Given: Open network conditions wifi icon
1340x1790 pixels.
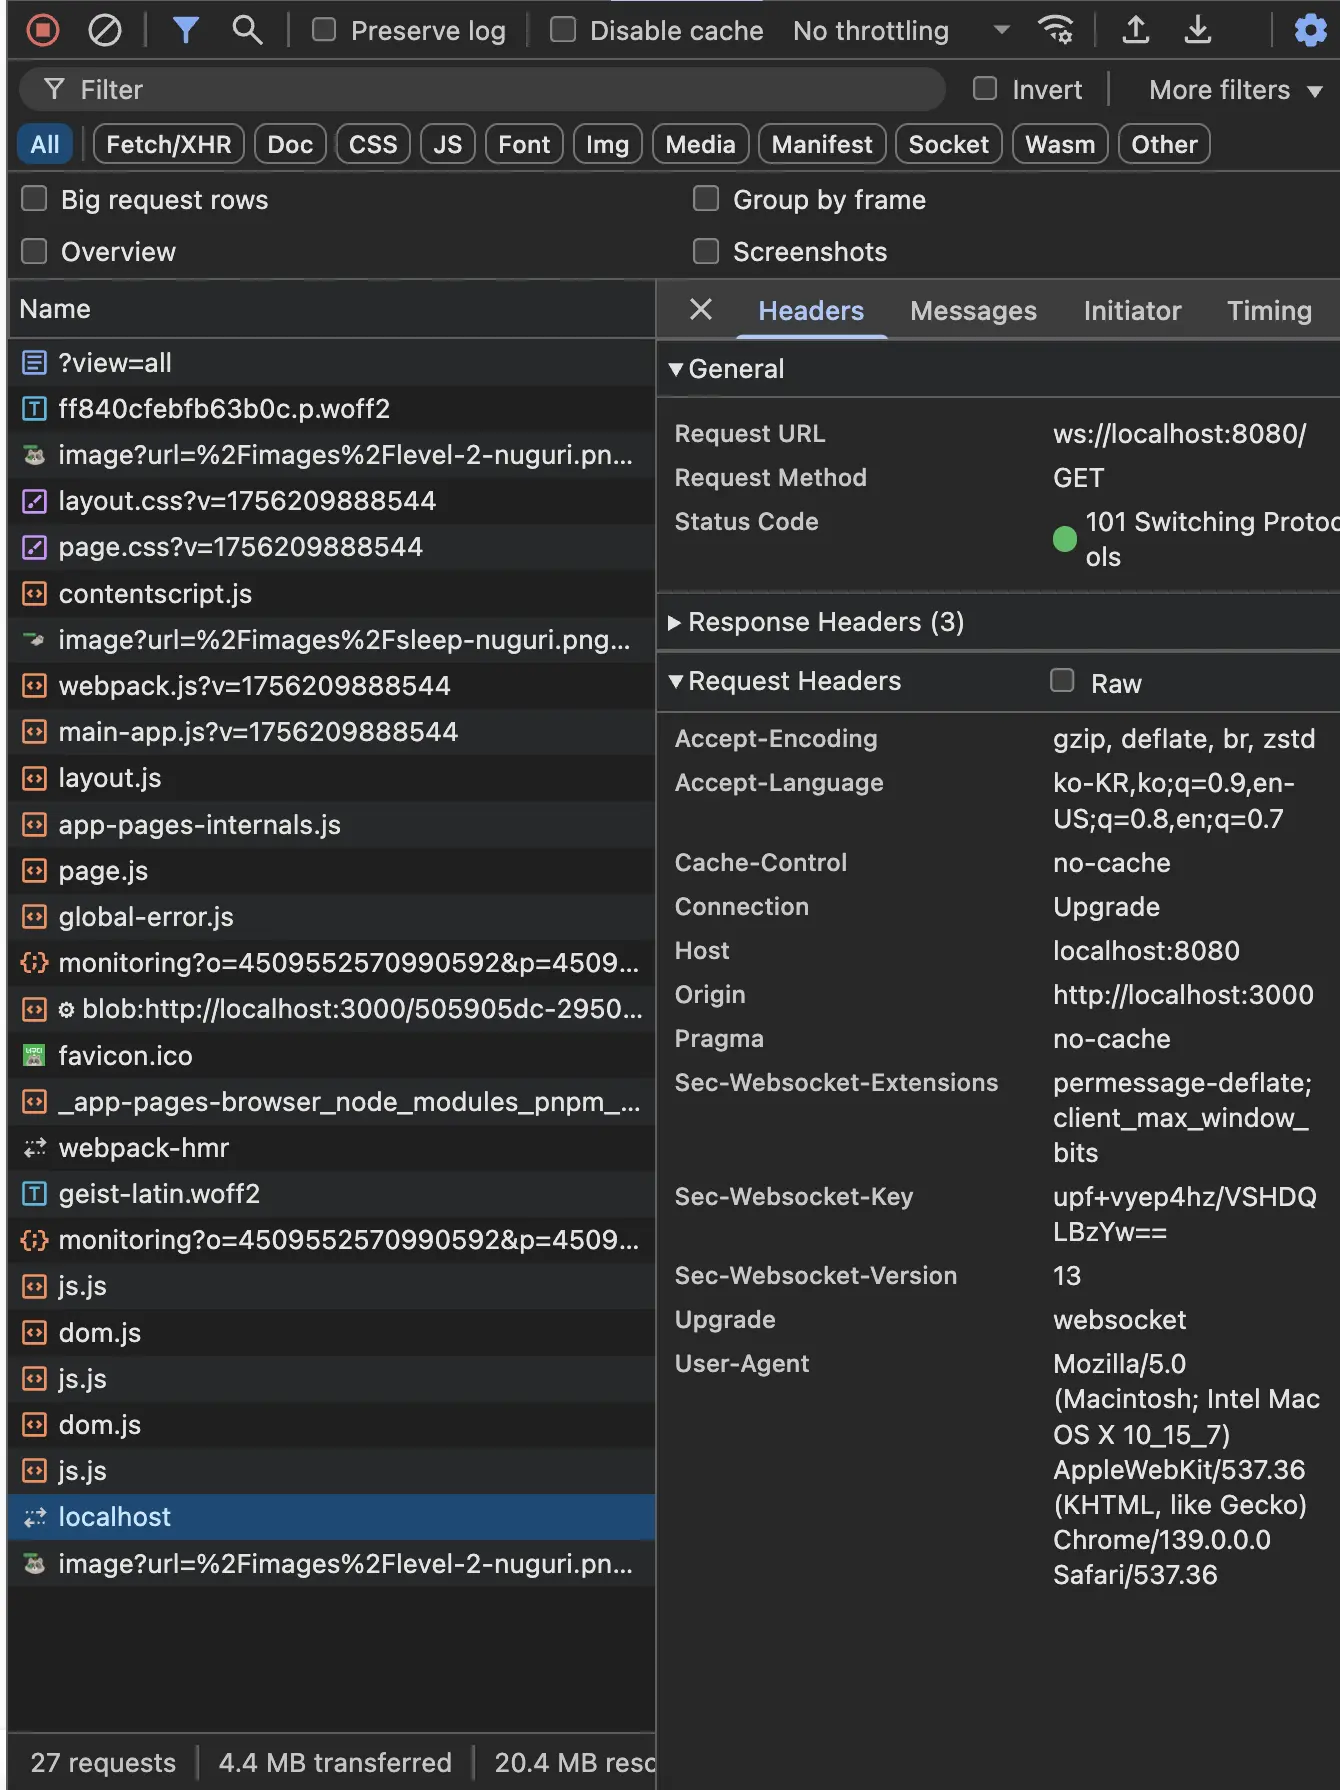Looking at the screenshot, I should point(1056,30).
